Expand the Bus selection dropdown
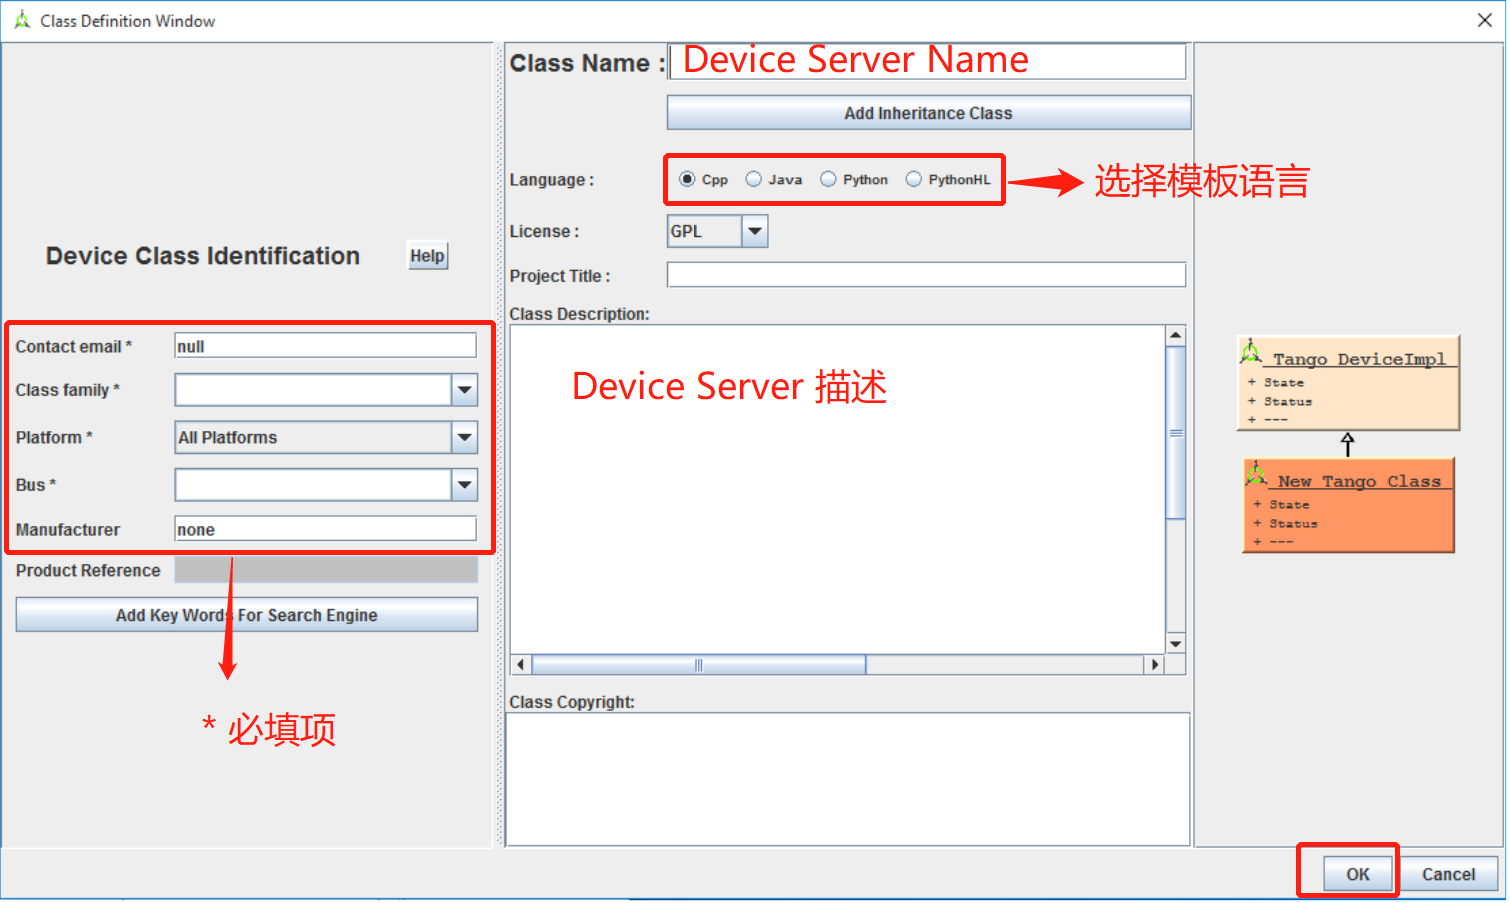The height and width of the screenshot is (903, 1510). pyautogui.click(x=464, y=485)
